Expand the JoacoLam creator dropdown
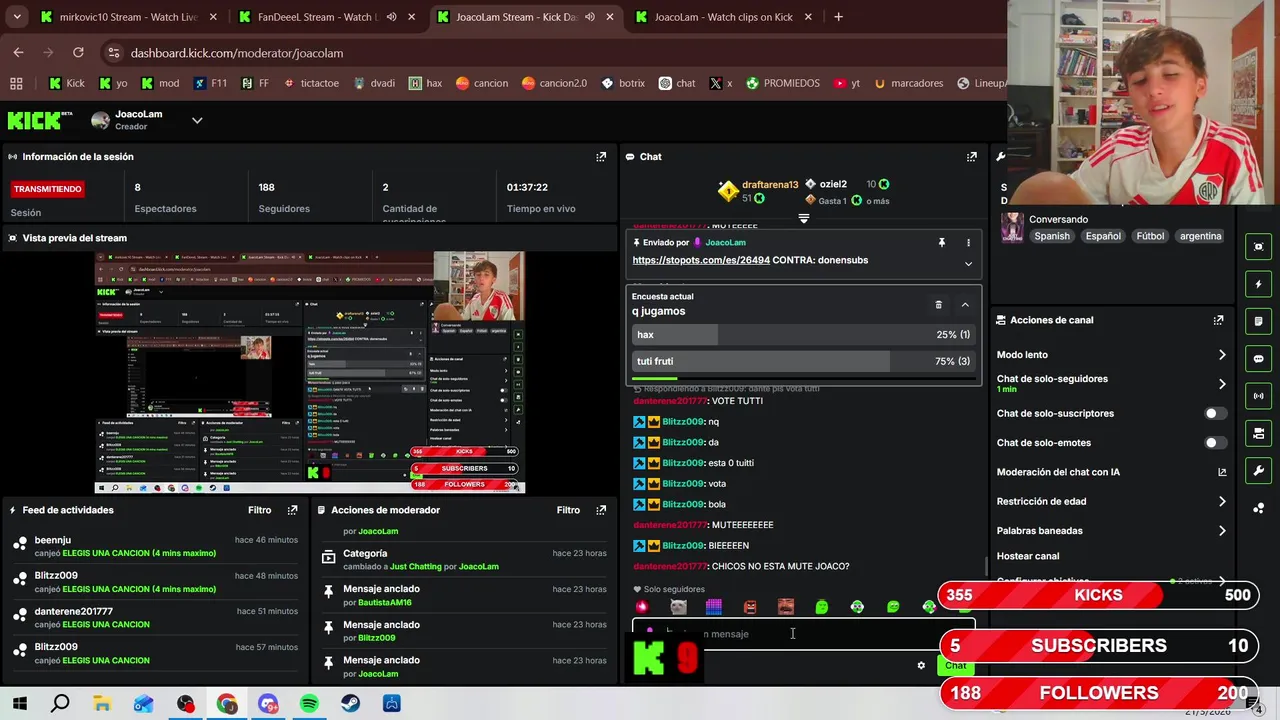 197,121
